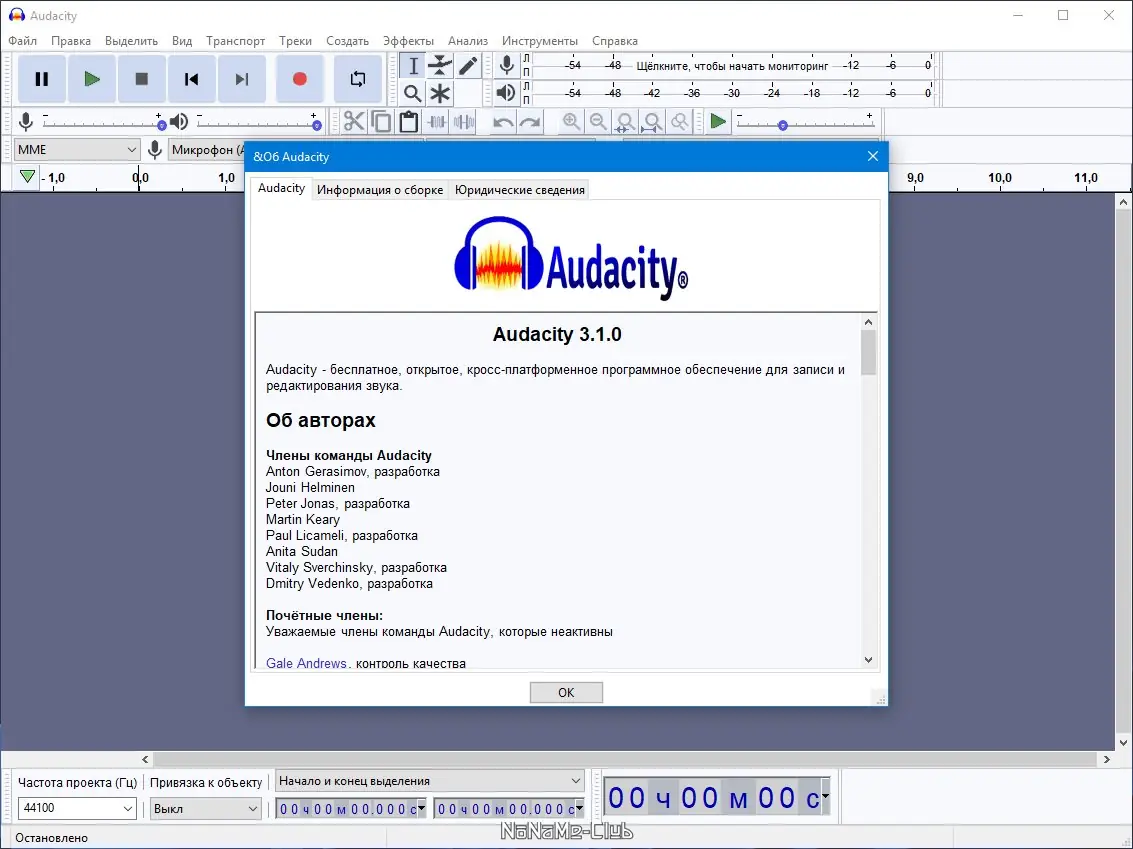Click the Stop transport button

point(142,79)
